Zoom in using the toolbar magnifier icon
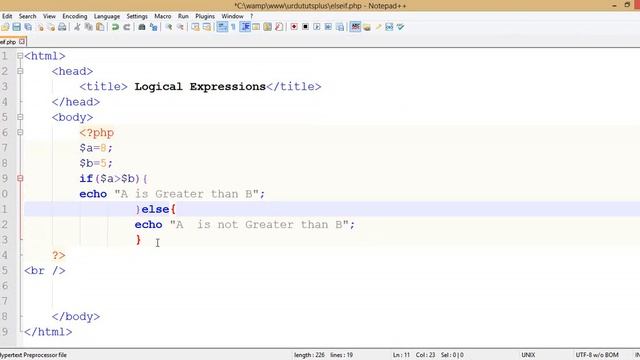 click(169, 27)
